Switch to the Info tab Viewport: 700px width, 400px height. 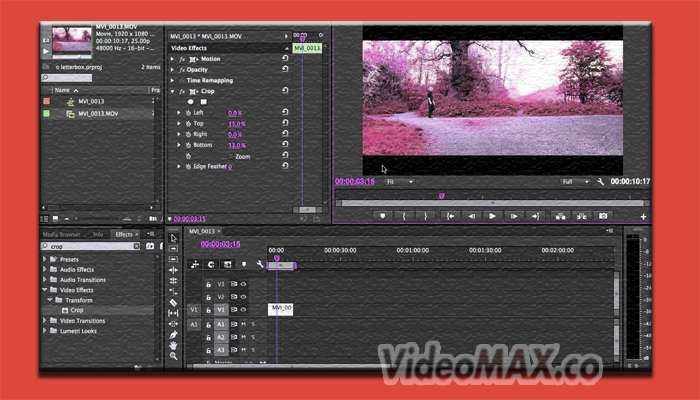click(98, 234)
